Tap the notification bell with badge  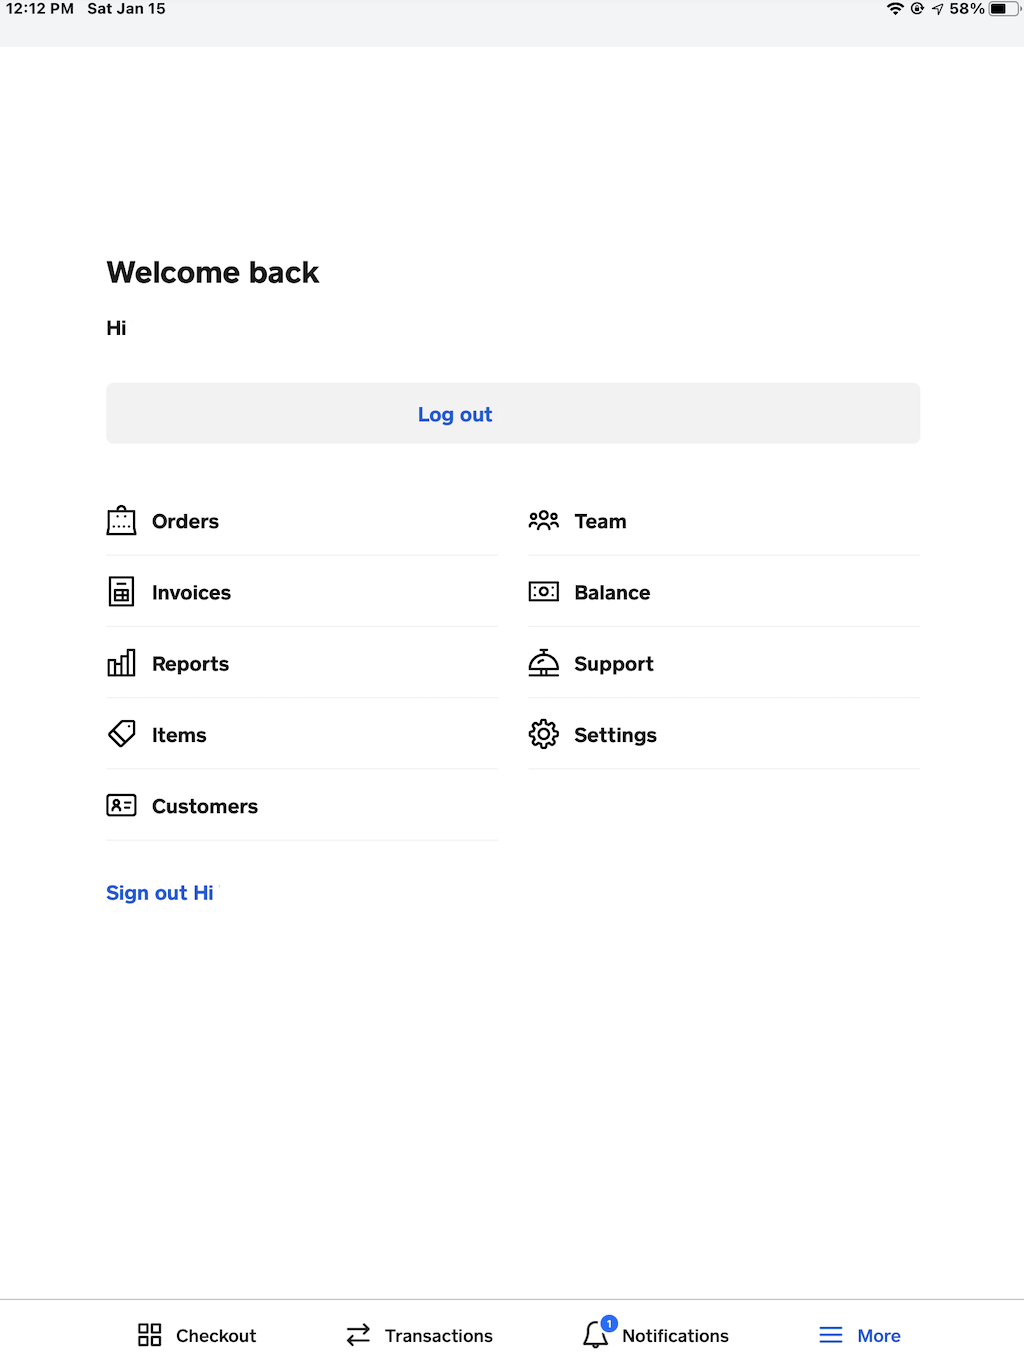pyautogui.click(x=597, y=1334)
